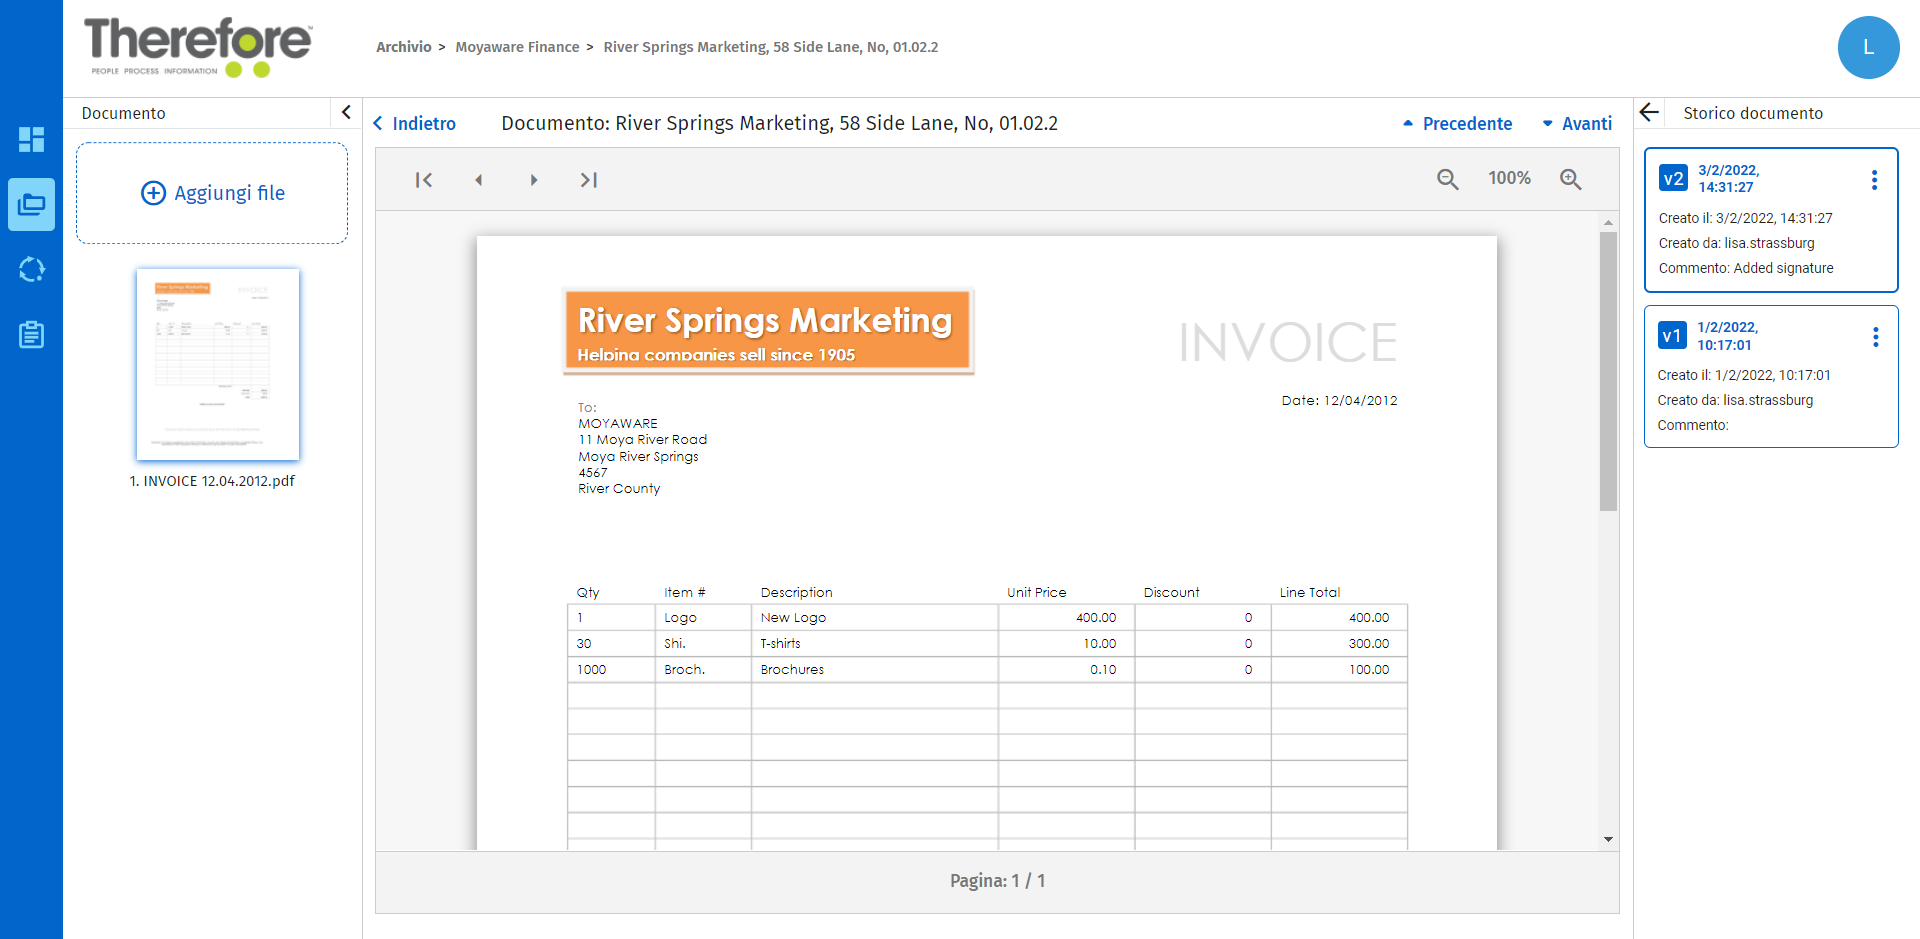Open the dashboard icon in sidebar

[31, 139]
